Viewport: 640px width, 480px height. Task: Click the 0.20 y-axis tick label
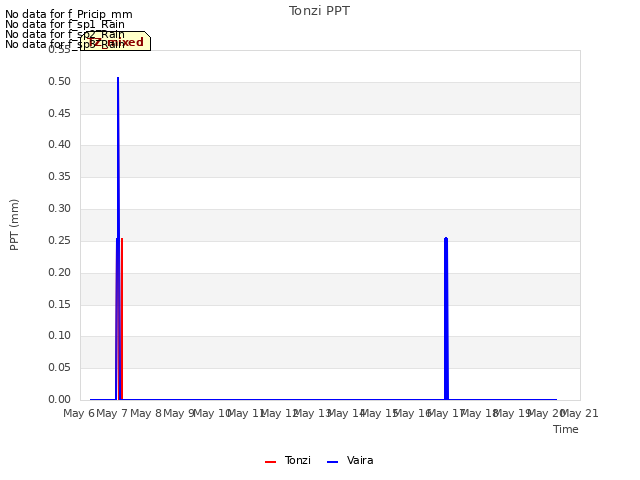pyautogui.click(x=60, y=273)
